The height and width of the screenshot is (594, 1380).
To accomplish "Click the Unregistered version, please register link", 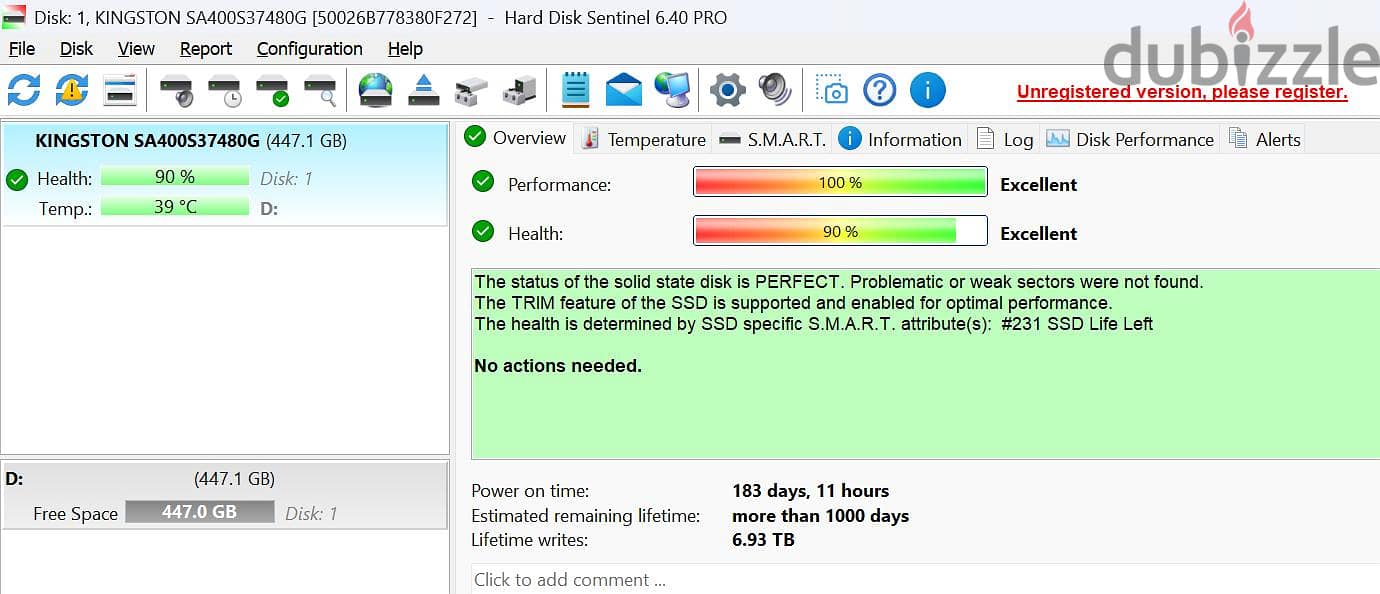I will (1182, 92).
